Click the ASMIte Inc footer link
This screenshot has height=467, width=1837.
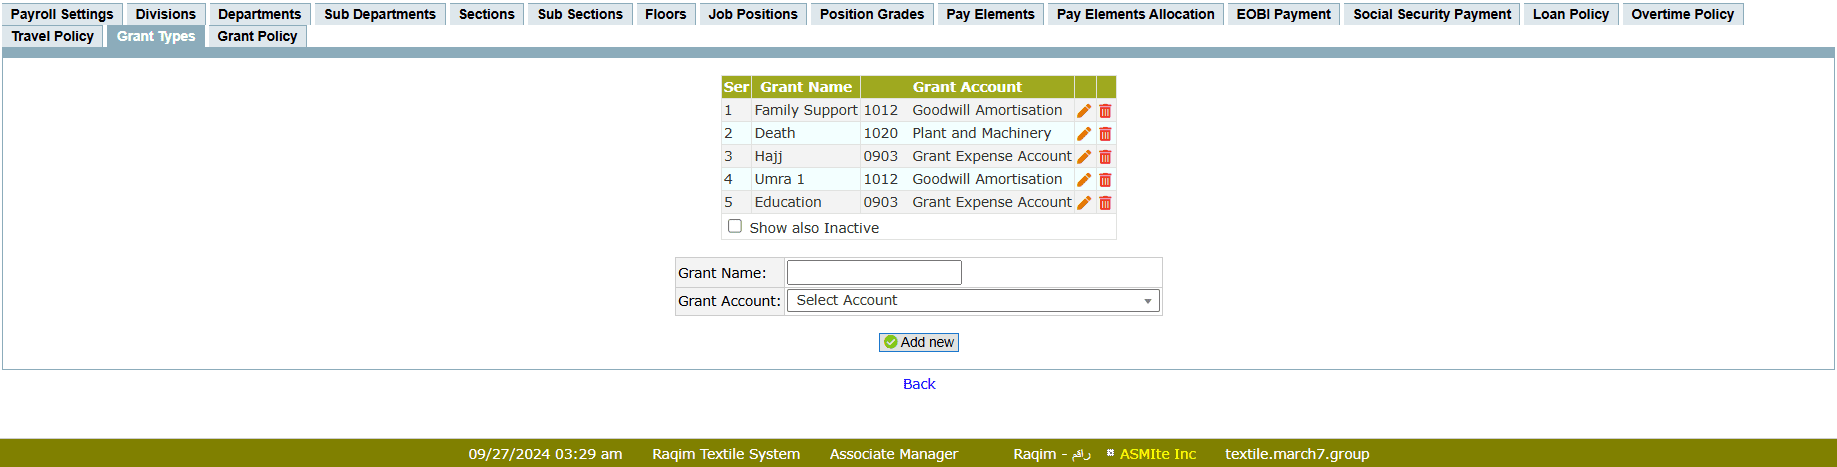click(x=1157, y=454)
